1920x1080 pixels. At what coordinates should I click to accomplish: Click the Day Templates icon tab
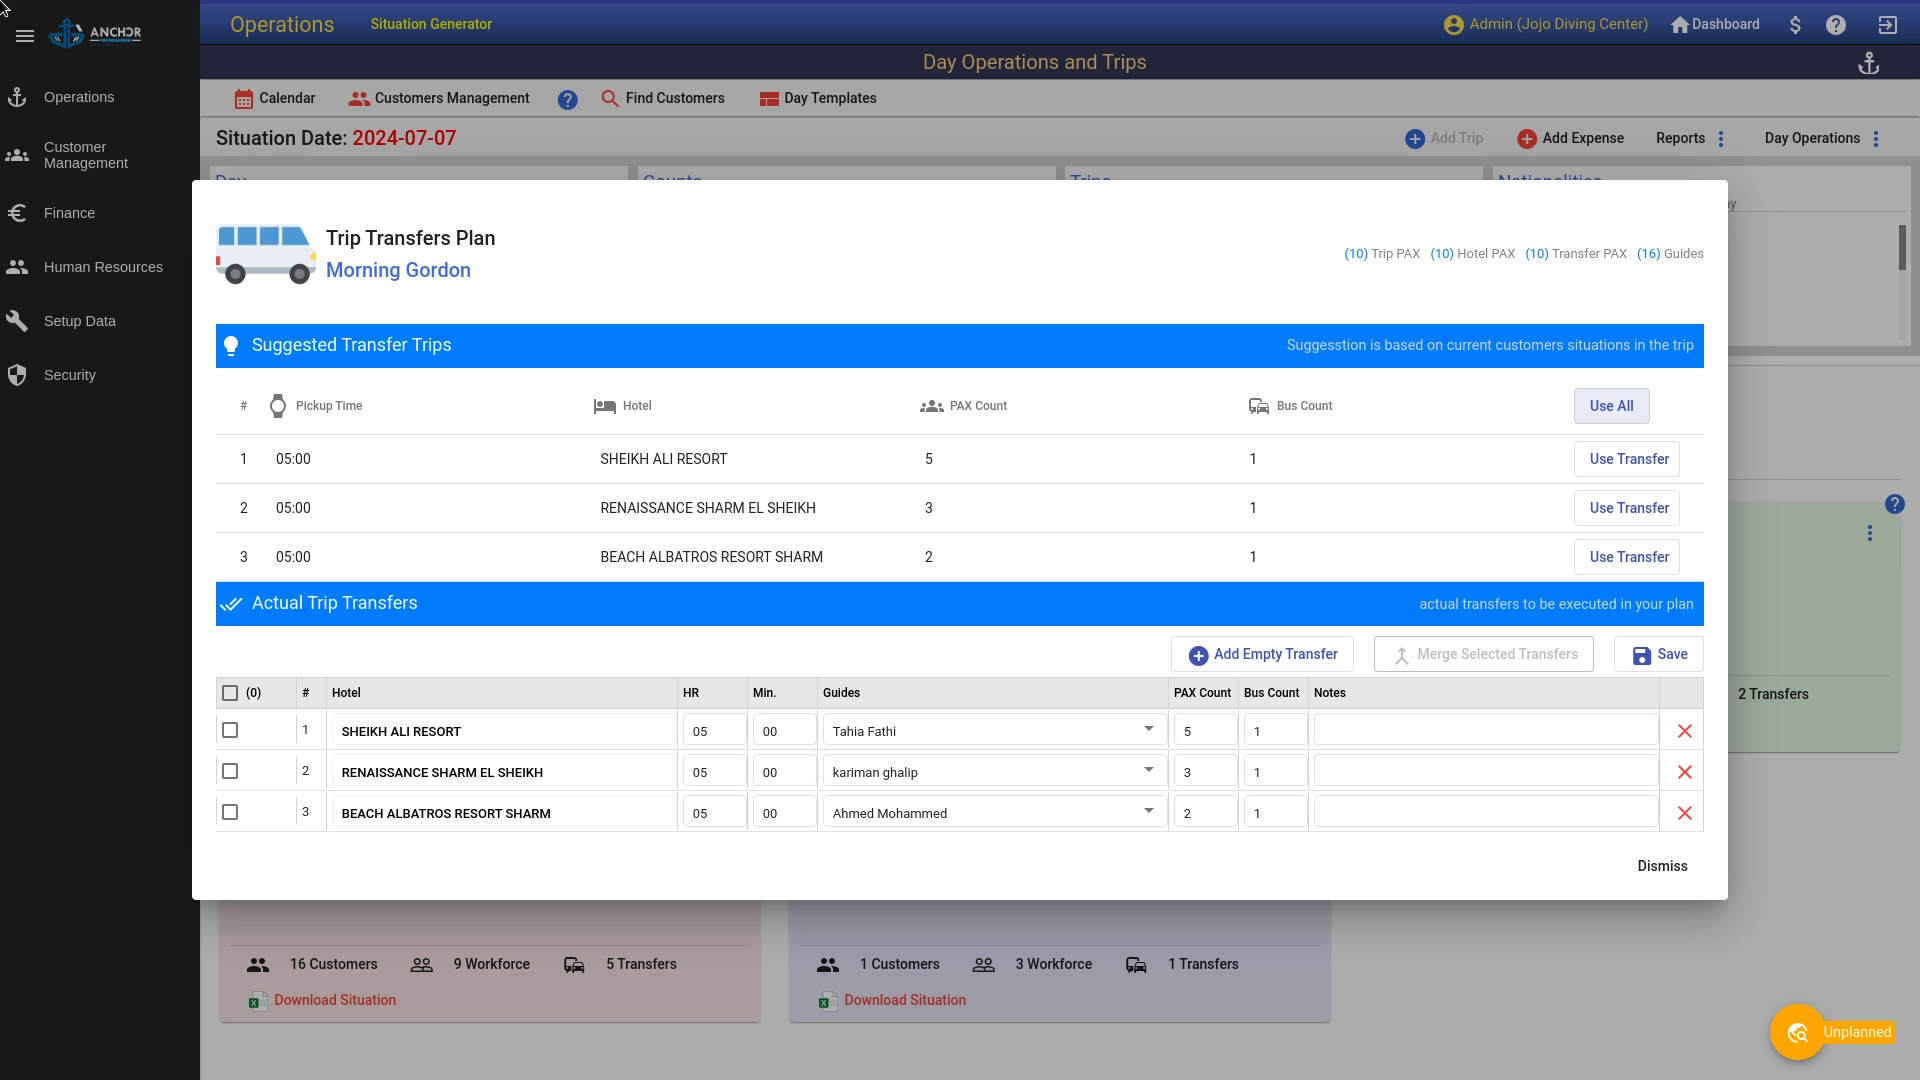[x=769, y=98]
